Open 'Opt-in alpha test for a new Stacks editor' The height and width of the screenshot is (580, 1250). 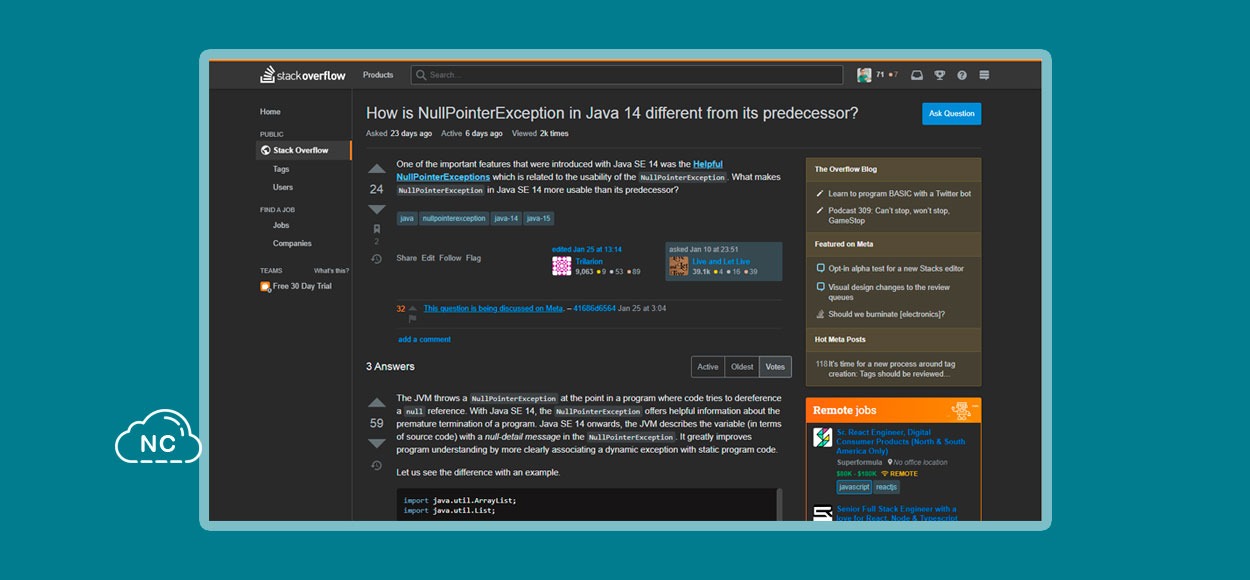(x=896, y=268)
